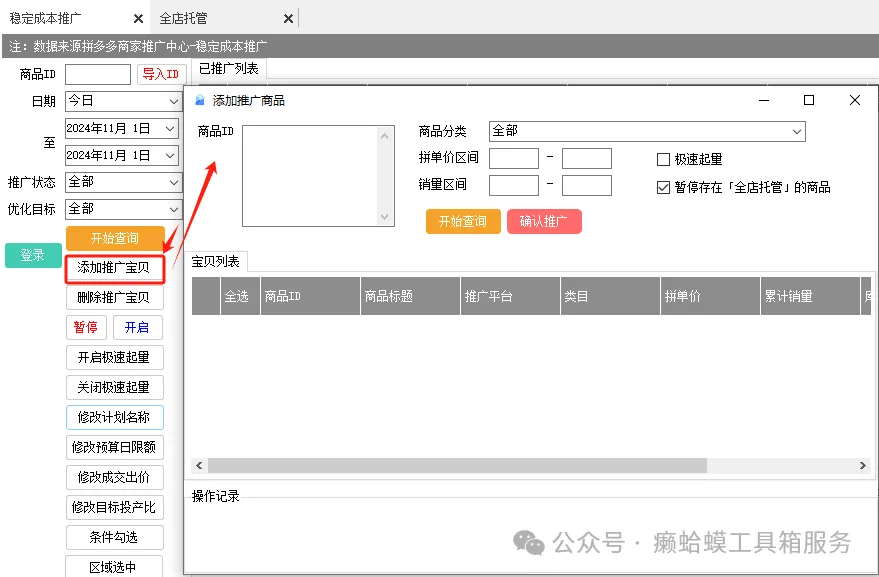The image size is (879, 577).
Task: Click the 累计销量 column header
Action: click(810, 296)
